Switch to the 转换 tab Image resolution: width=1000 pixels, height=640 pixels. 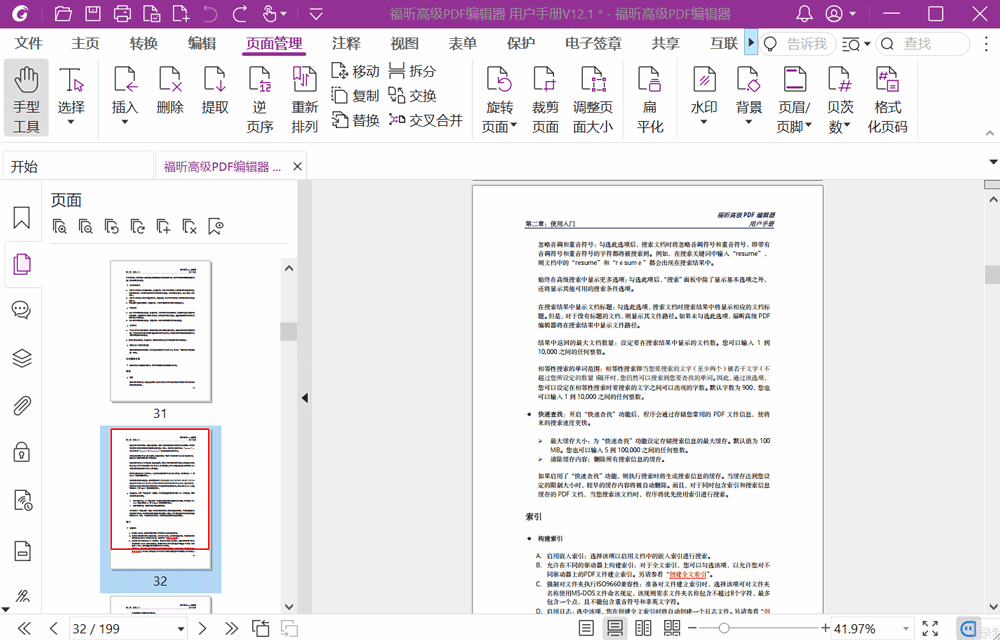143,43
